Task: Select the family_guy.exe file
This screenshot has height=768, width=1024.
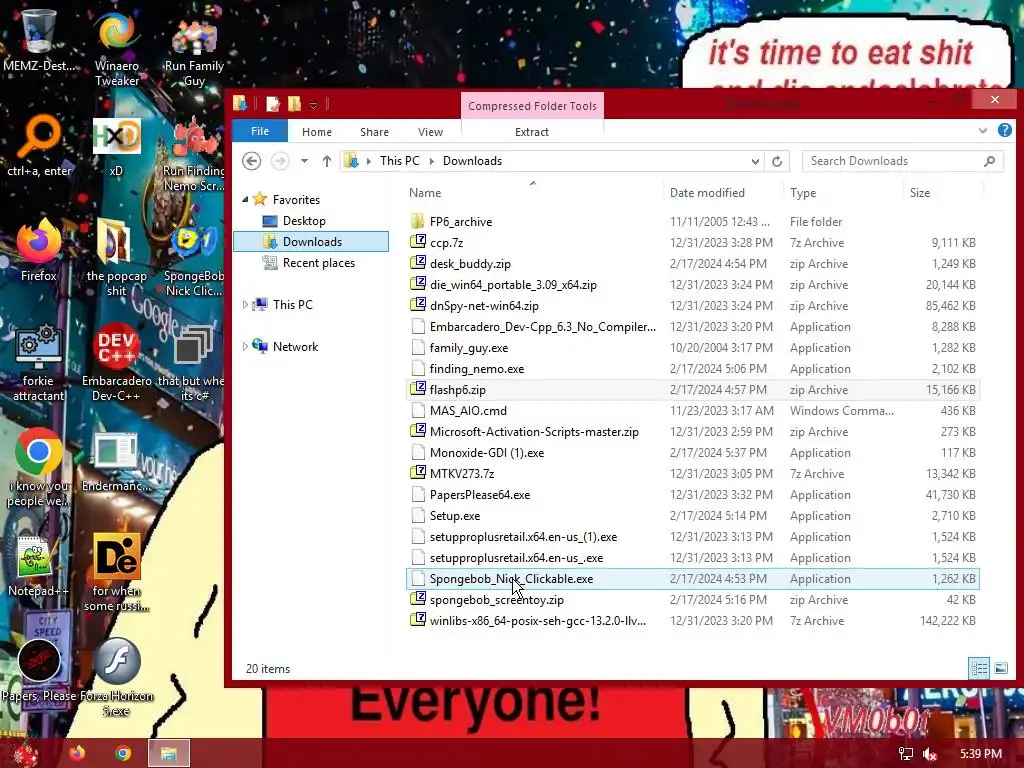Action: [x=692, y=347]
